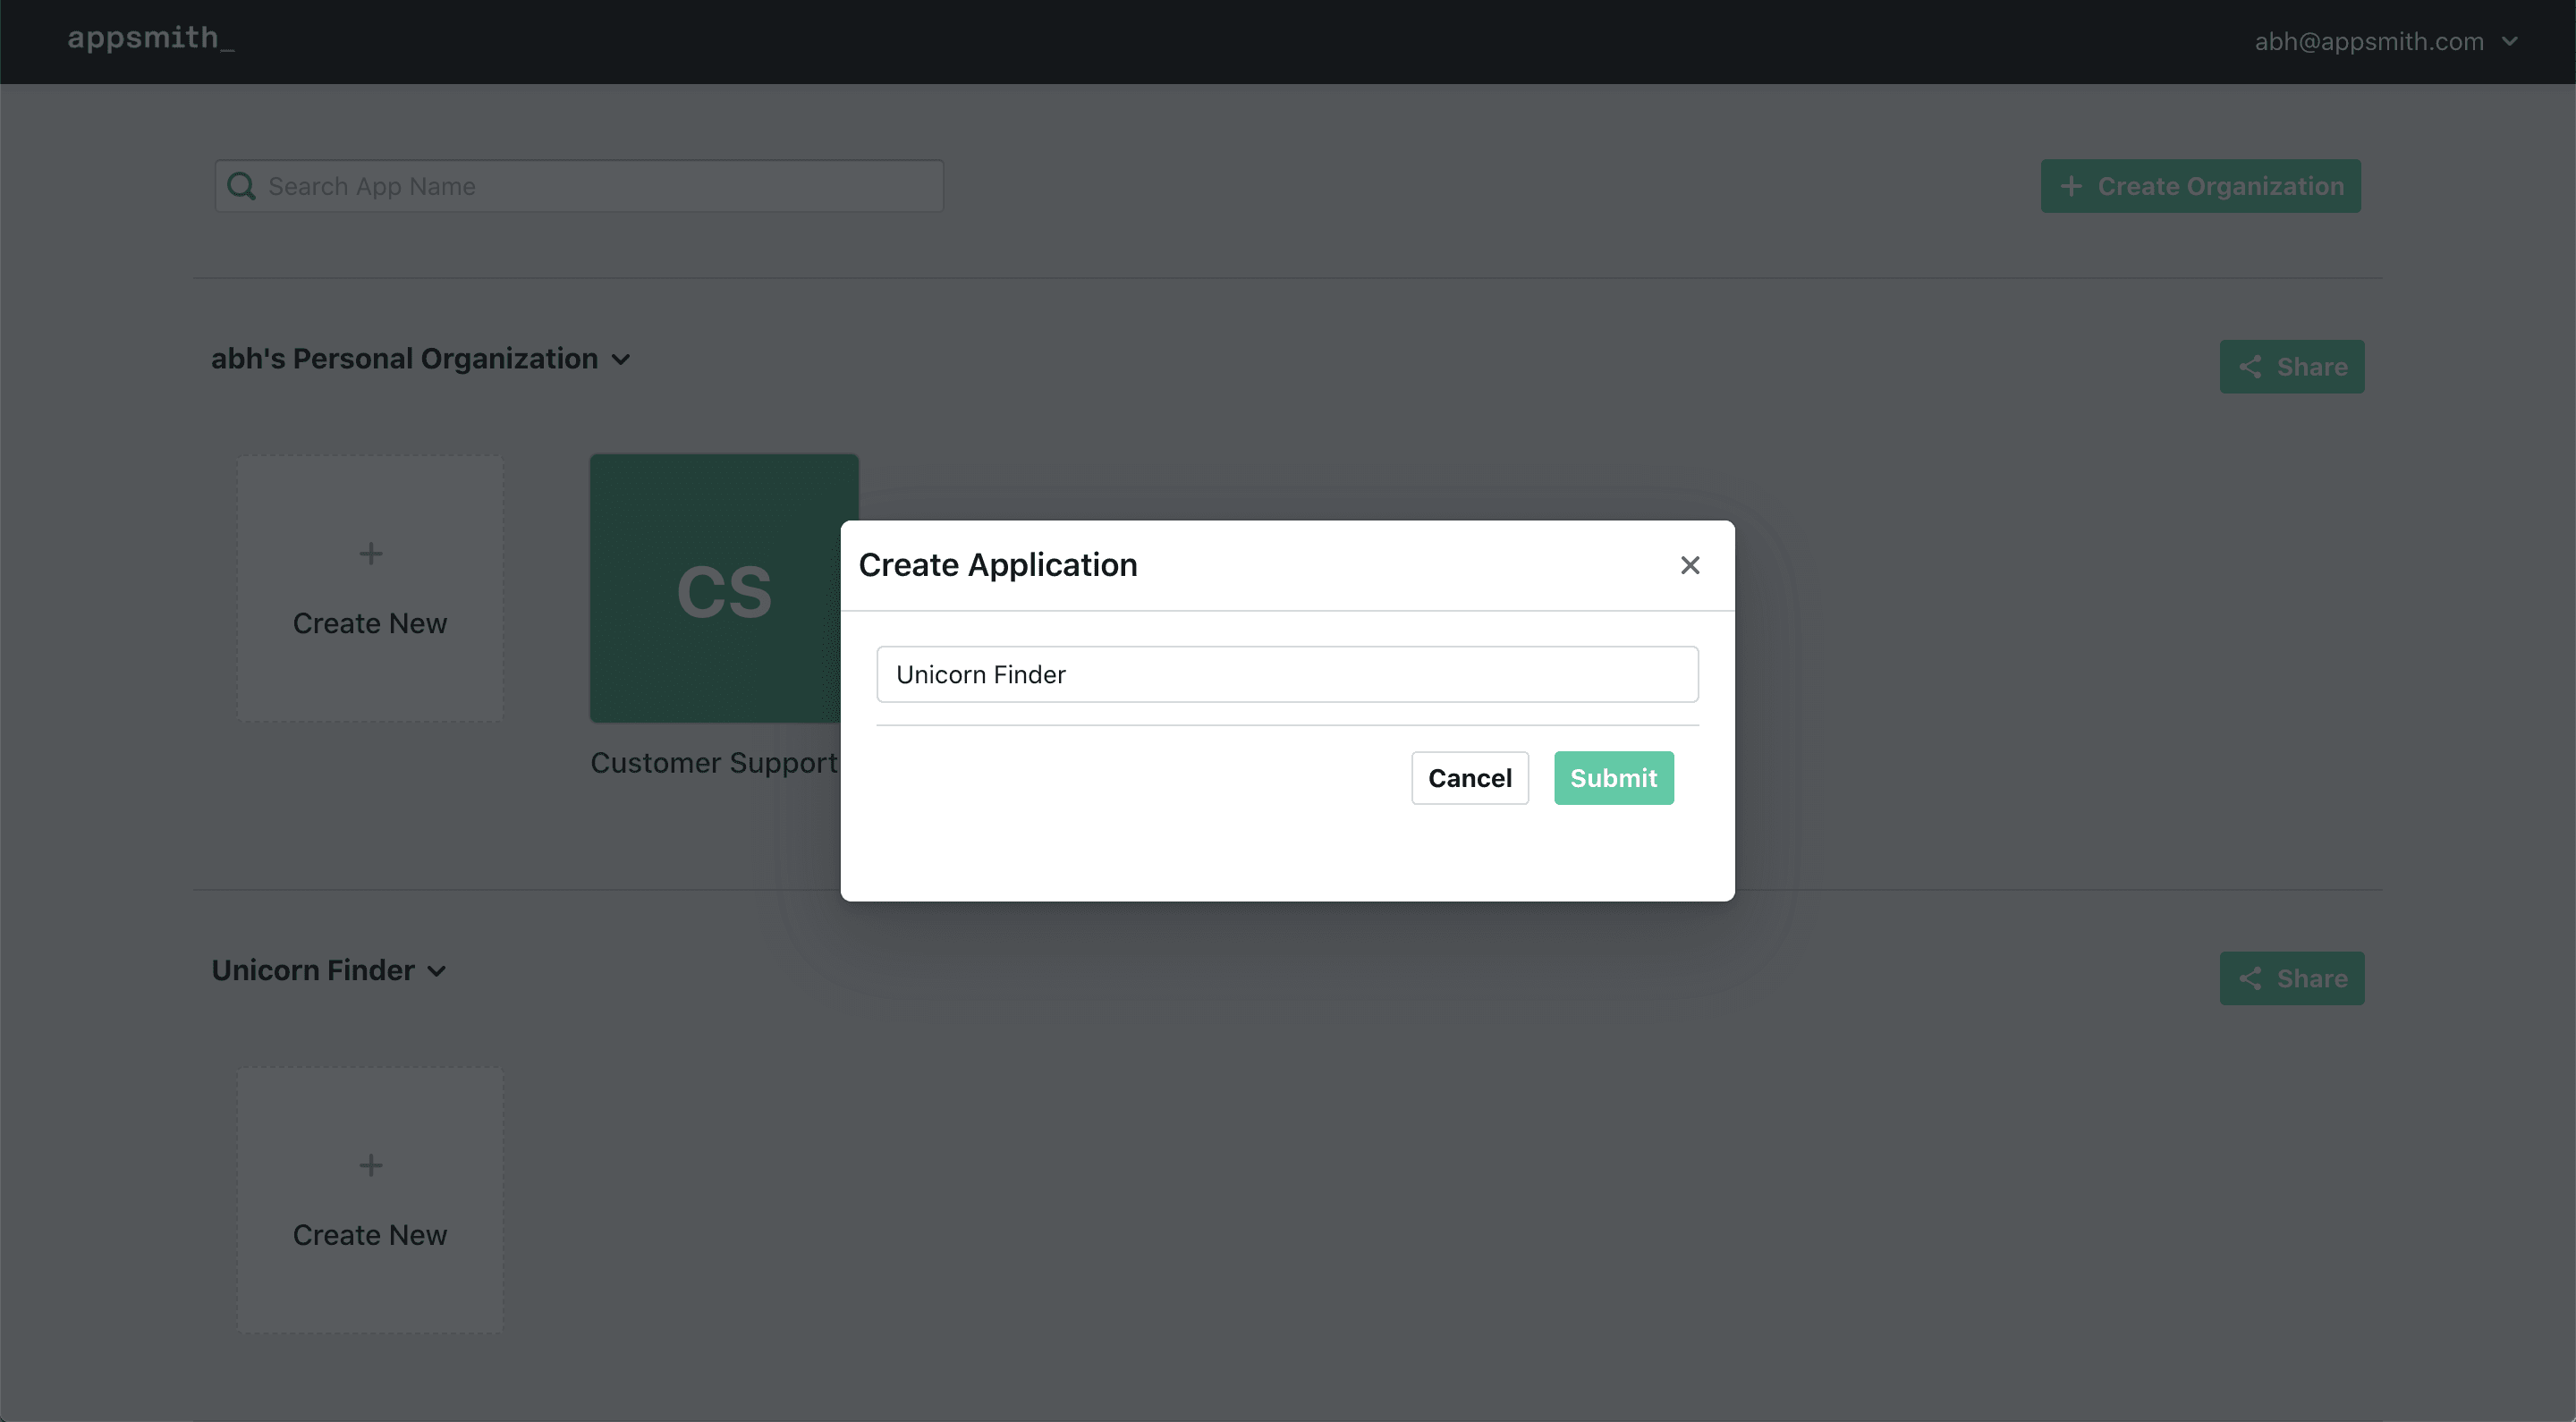This screenshot has width=2576, height=1422.
Task: Click plus icon in Unicorn Finder Create New
Action: pos(370,1165)
